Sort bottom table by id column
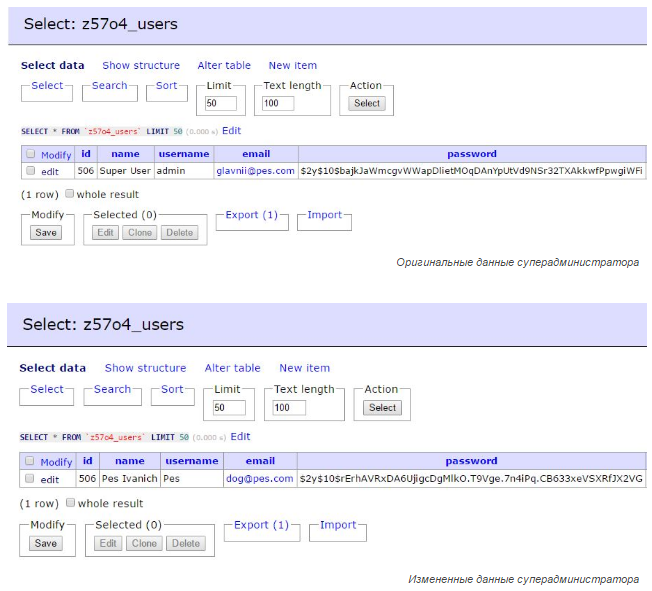The image size is (652, 591). pyautogui.click(x=87, y=461)
